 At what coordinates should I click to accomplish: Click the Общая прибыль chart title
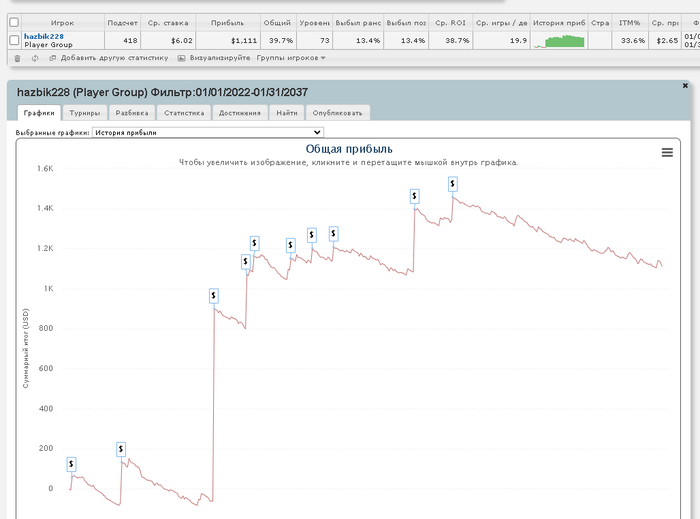pos(349,149)
